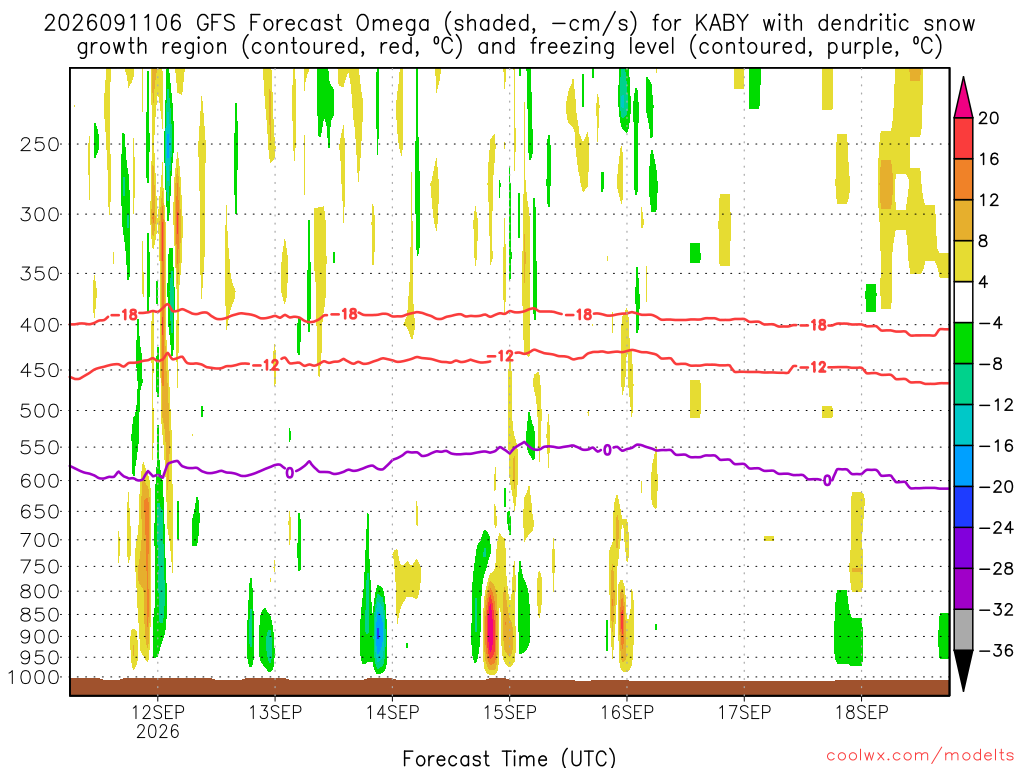Click the 500 pressure level axis label
Image resolution: width=1024 pixels, height=768 pixels.
39,411
